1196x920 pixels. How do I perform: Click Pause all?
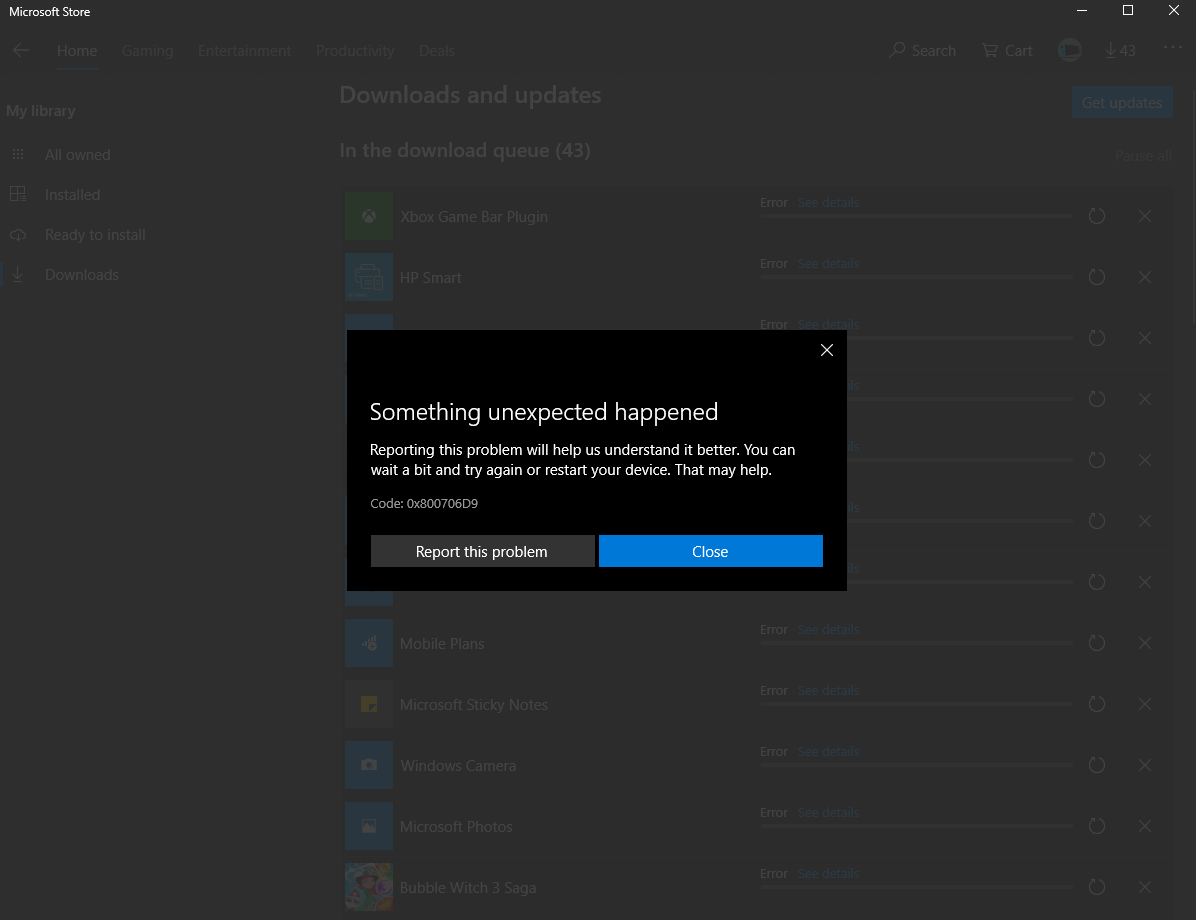click(1143, 156)
